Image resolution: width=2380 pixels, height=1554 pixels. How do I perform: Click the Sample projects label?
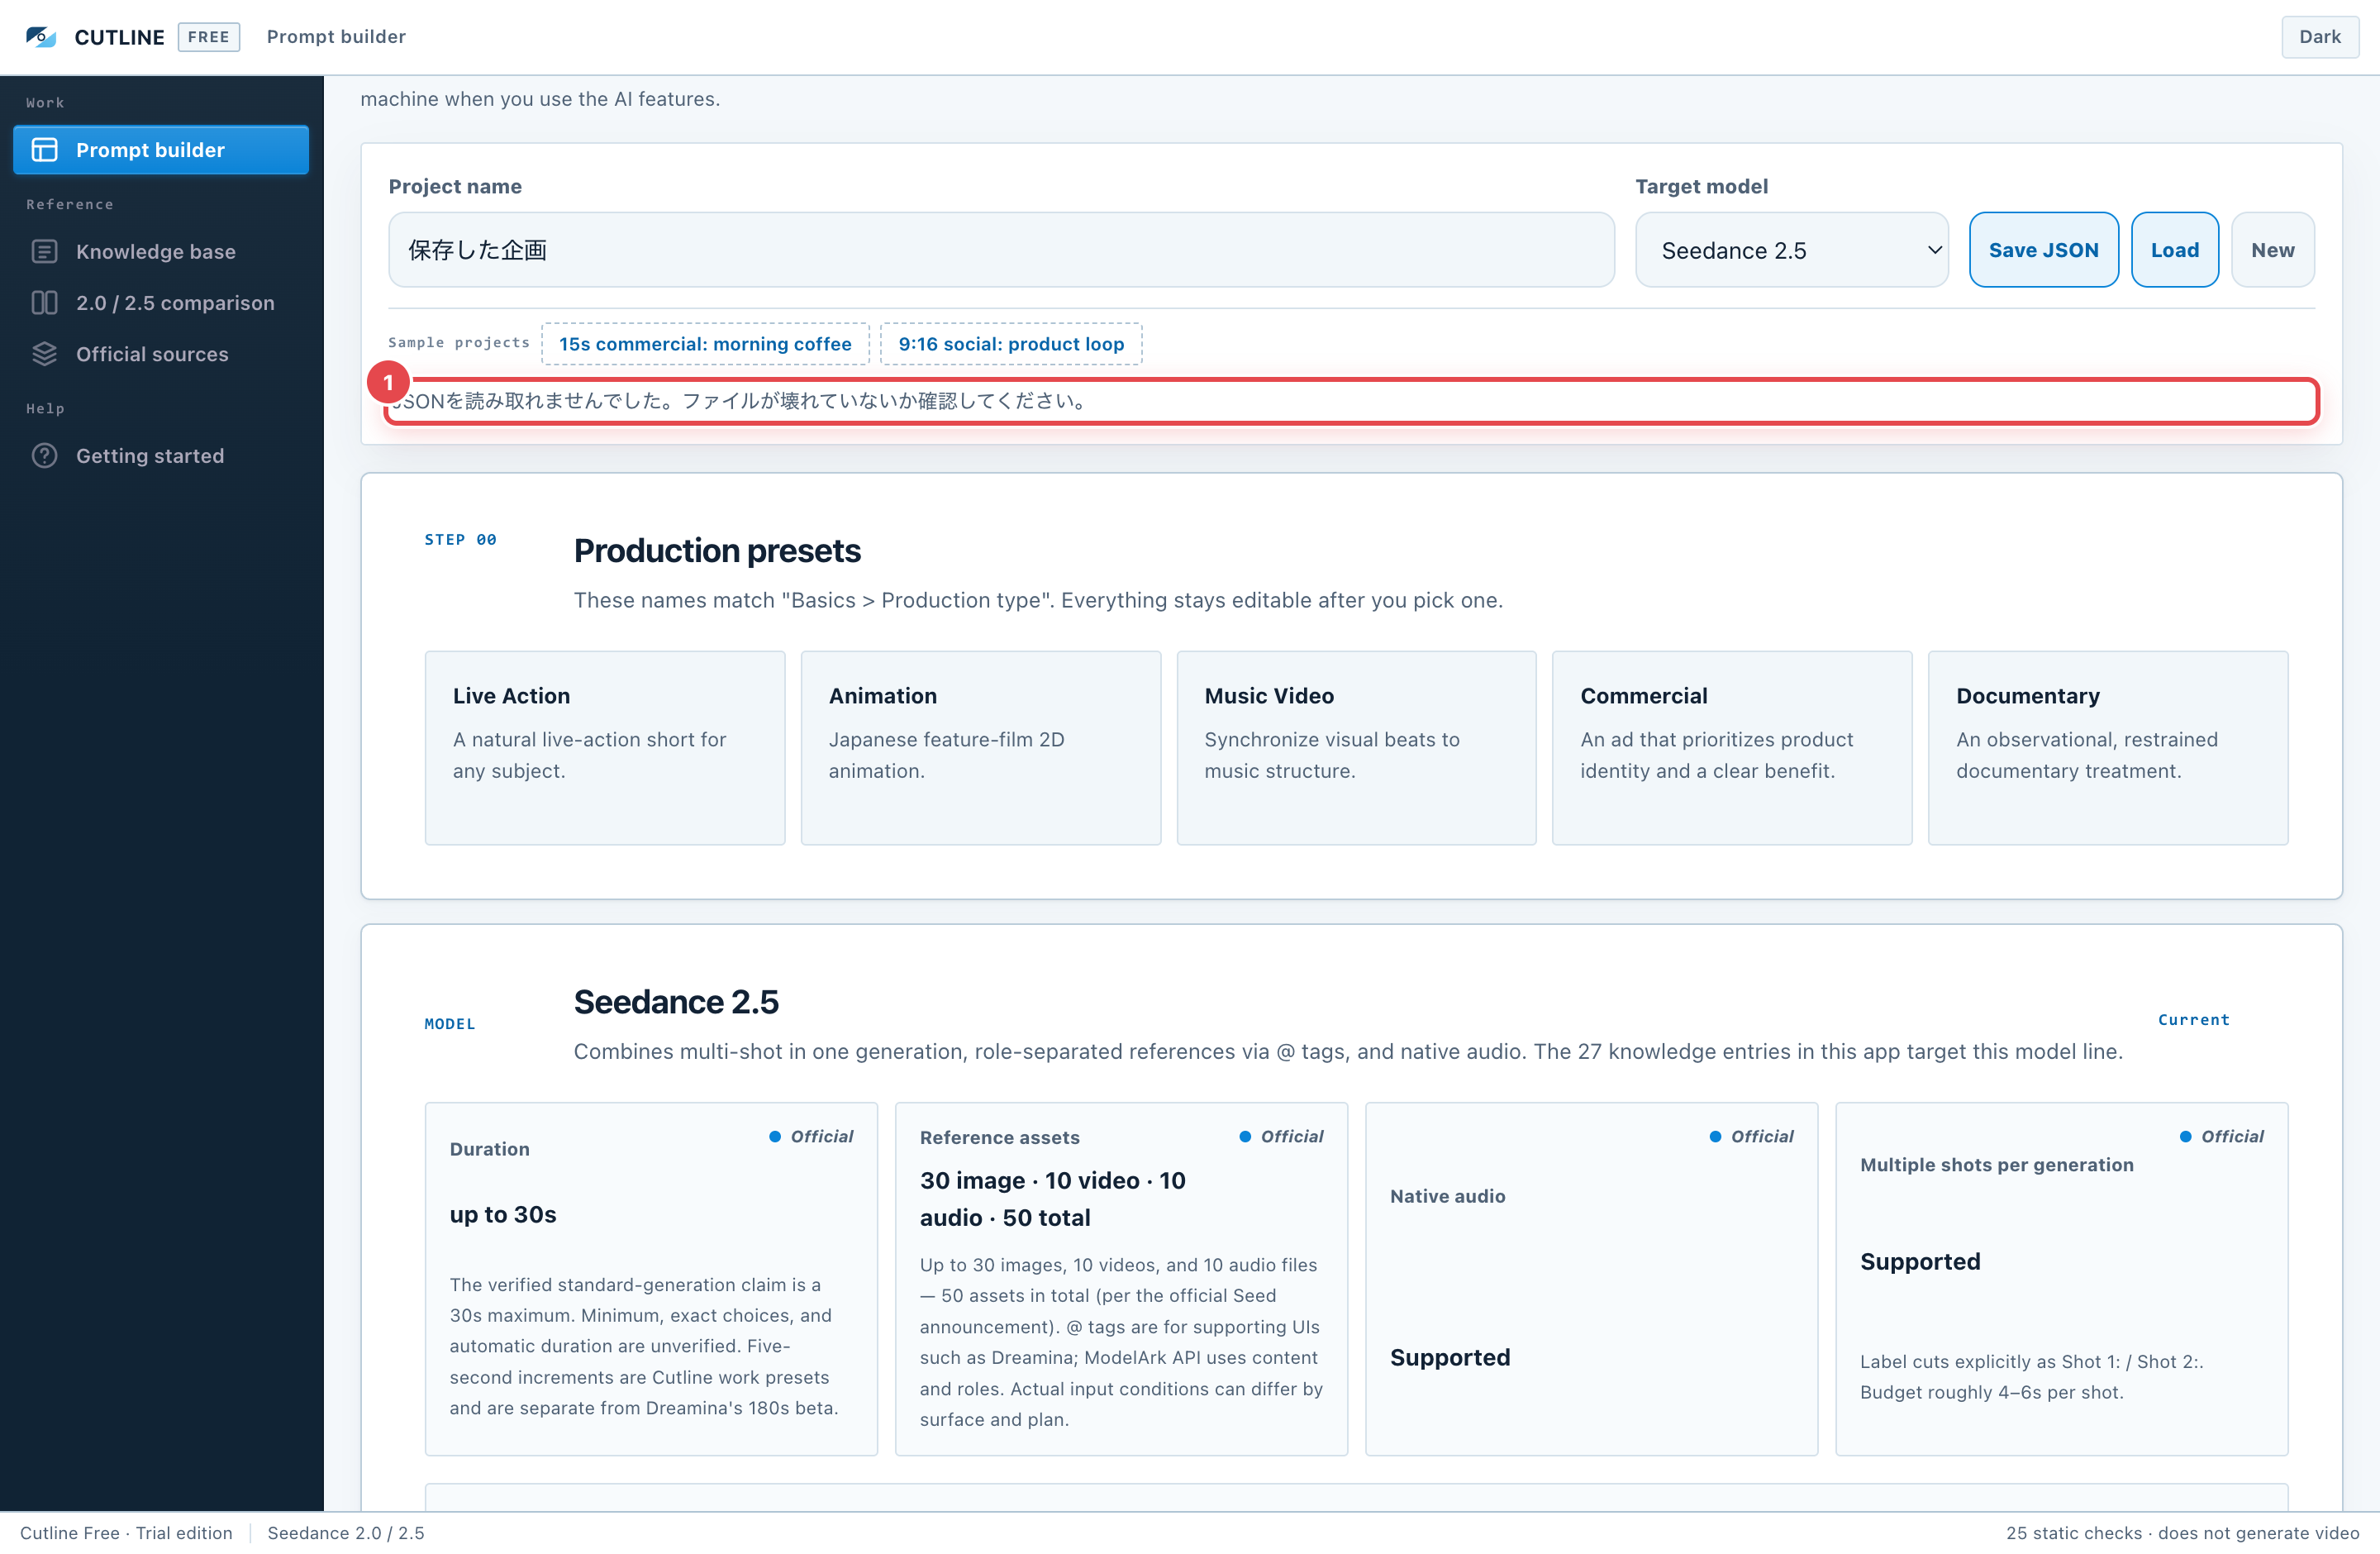pyautogui.click(x=459, y=343)
